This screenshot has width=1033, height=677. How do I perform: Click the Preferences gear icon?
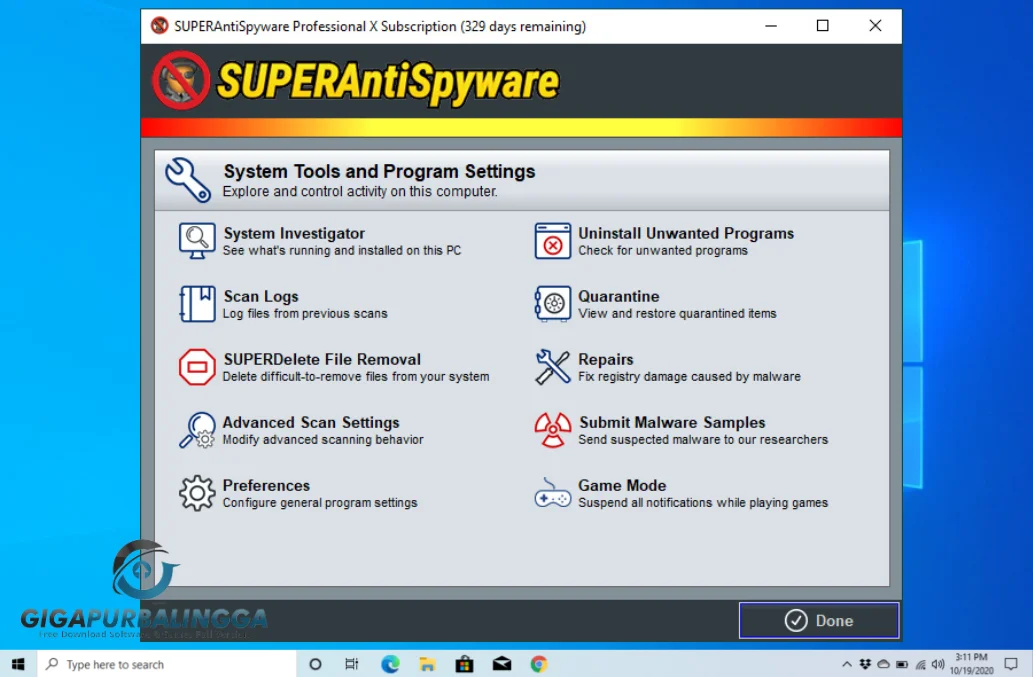197,493
